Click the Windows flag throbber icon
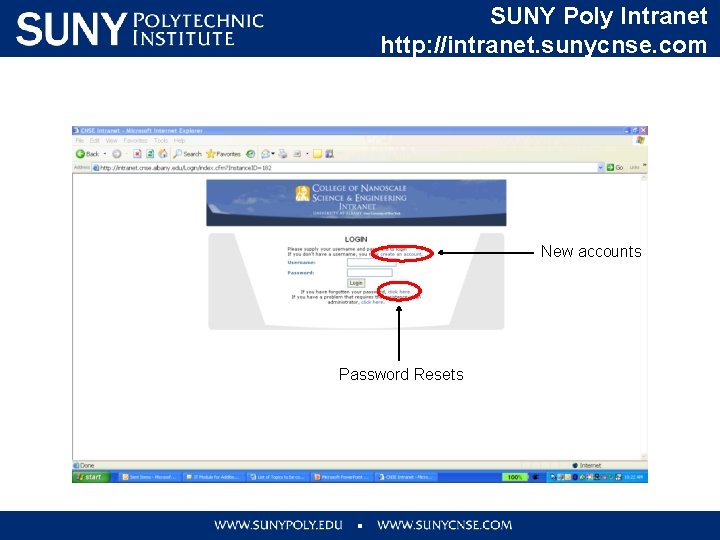This screenshot has height=540, width=720. coord(641,140)
